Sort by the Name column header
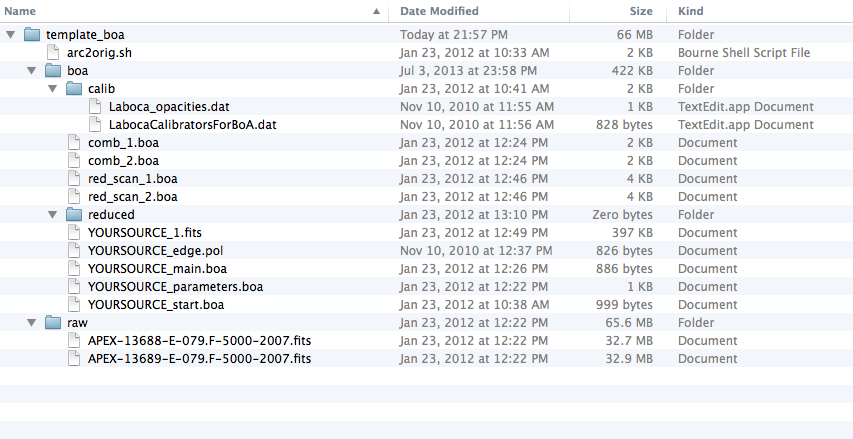This screenshot has height=439, width=853. (194, 11)
